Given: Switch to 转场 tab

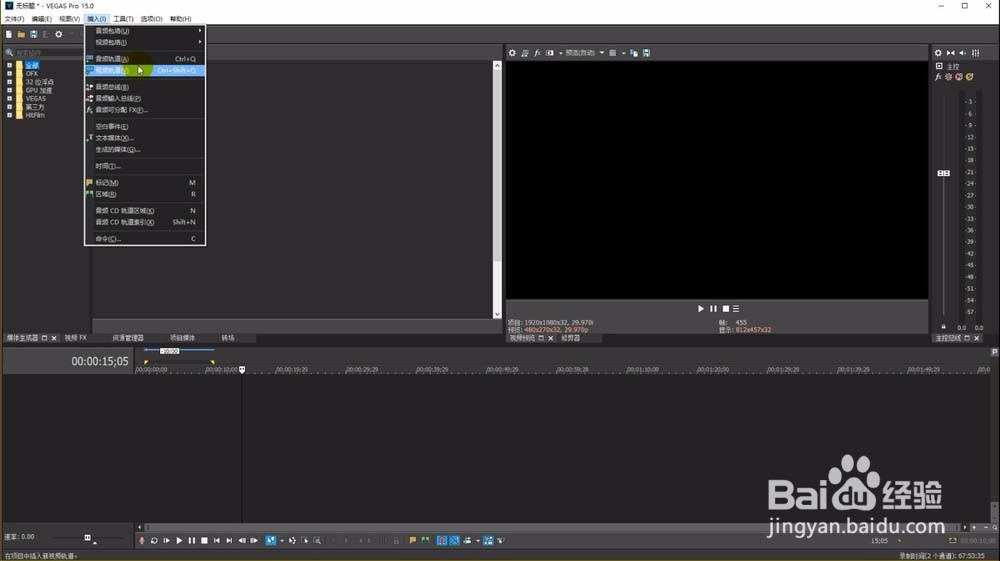Looking at the screenshot, I should 228,338.
